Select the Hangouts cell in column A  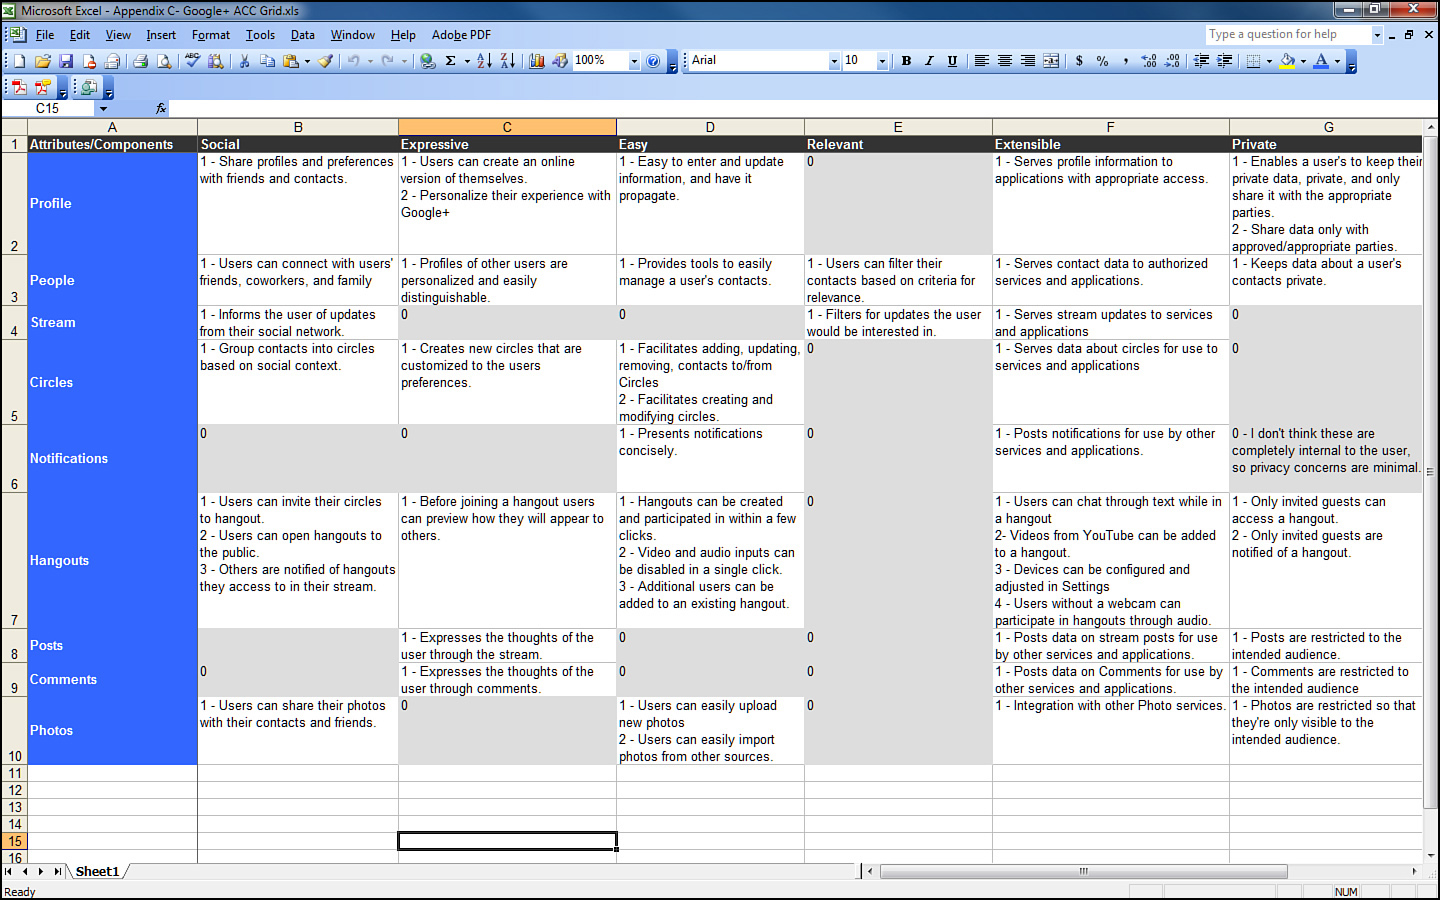tap(112, 561)
